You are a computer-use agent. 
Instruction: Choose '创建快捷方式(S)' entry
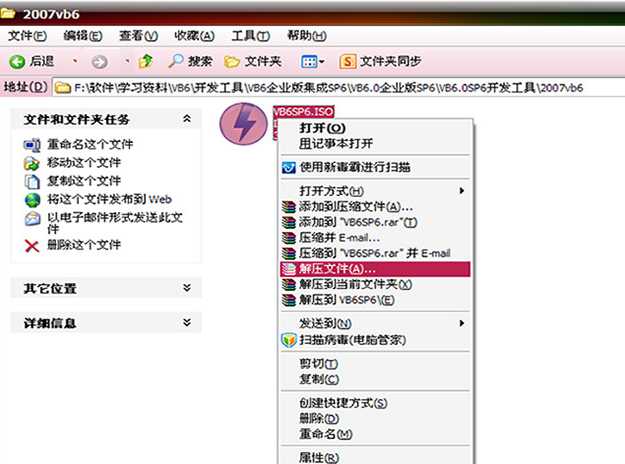[375, 403]
